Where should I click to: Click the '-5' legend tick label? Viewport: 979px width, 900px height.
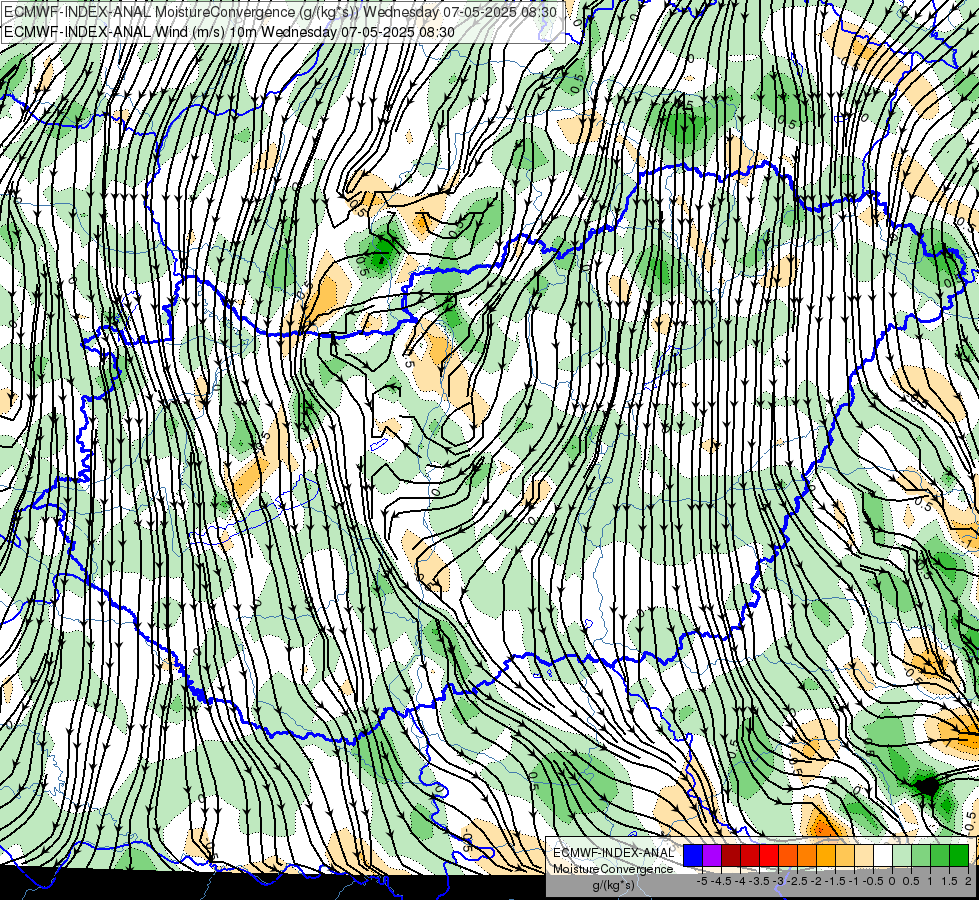(702, 881)
